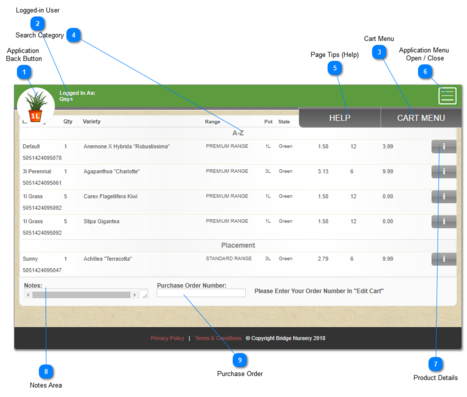
Task: Select Stipa Gigantea variety text
Action: coord(101,221)
